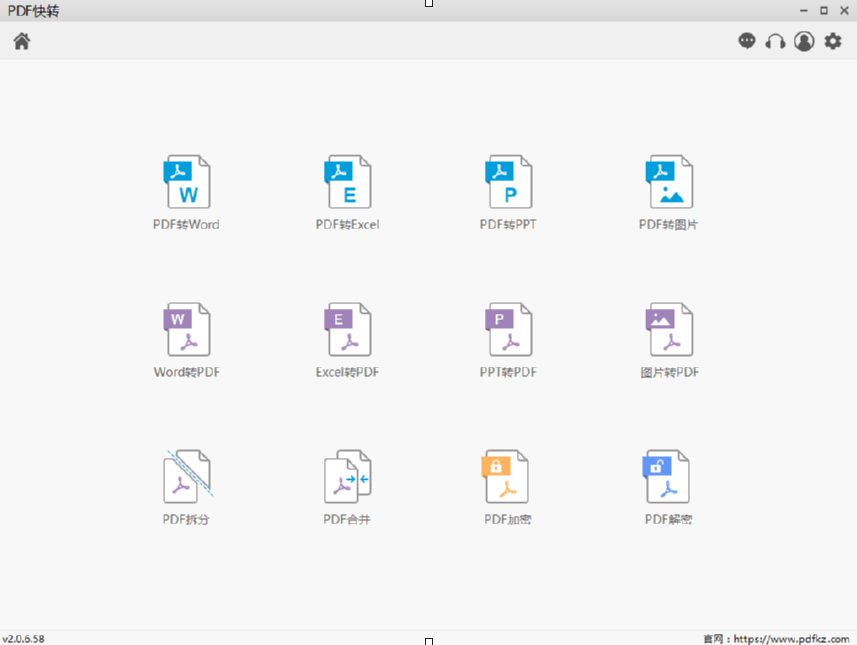Viewport: 857px width, 645px height.
Task: Open the settings gear icon
Action: tap(833, 41)
